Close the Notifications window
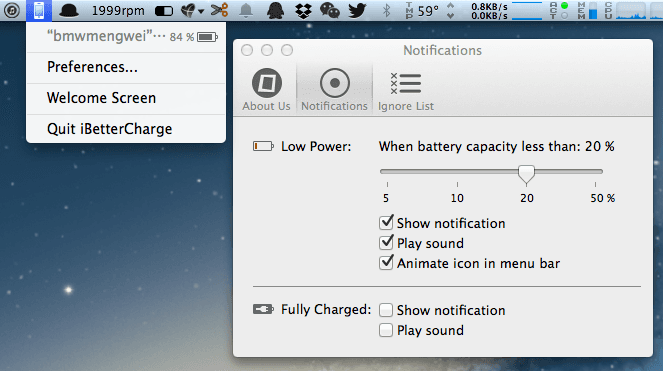663x371 pixels. pos(247,50)
